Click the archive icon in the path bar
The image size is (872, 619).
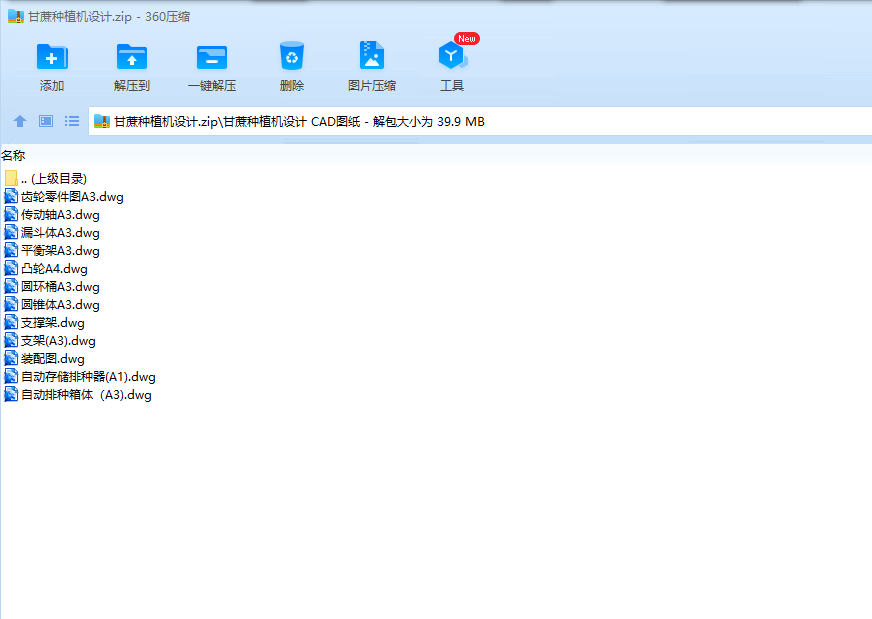[x=102, y=121]
